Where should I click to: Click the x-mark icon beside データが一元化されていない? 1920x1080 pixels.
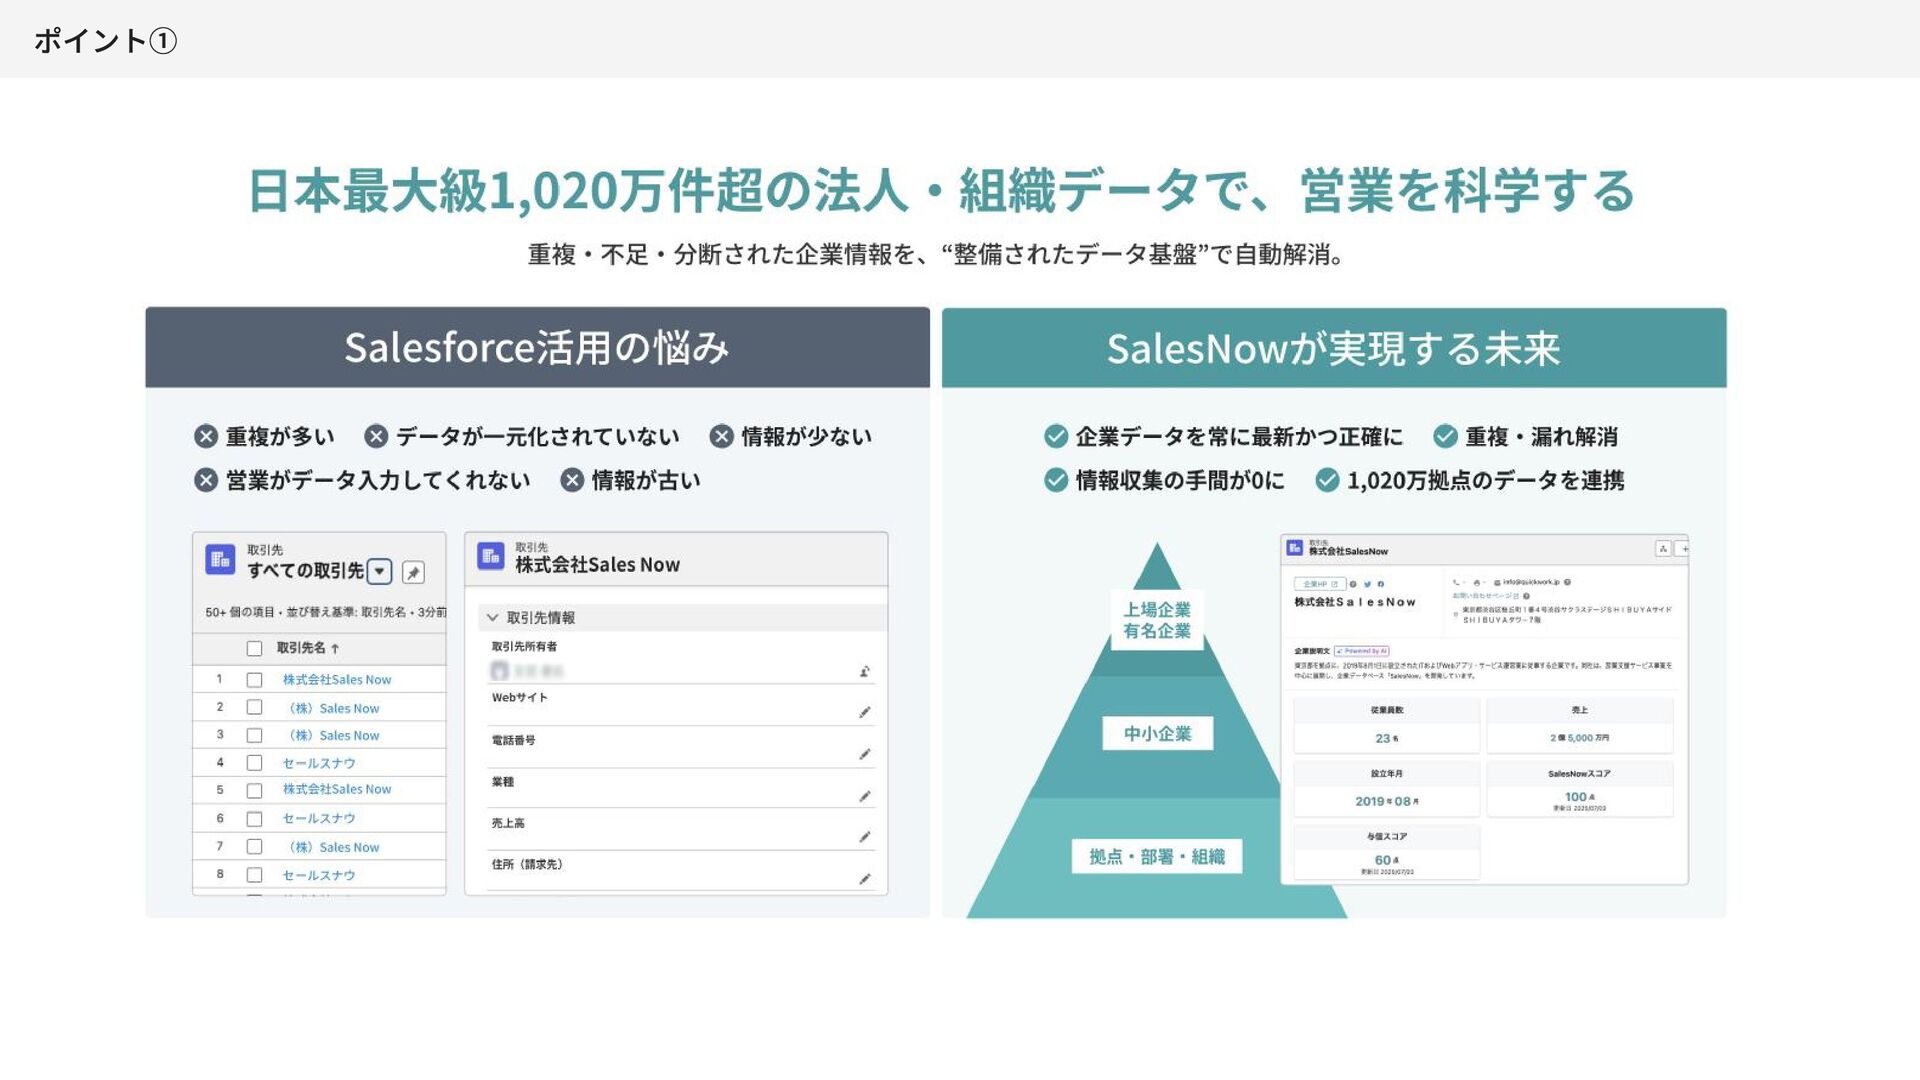(376, 437)
